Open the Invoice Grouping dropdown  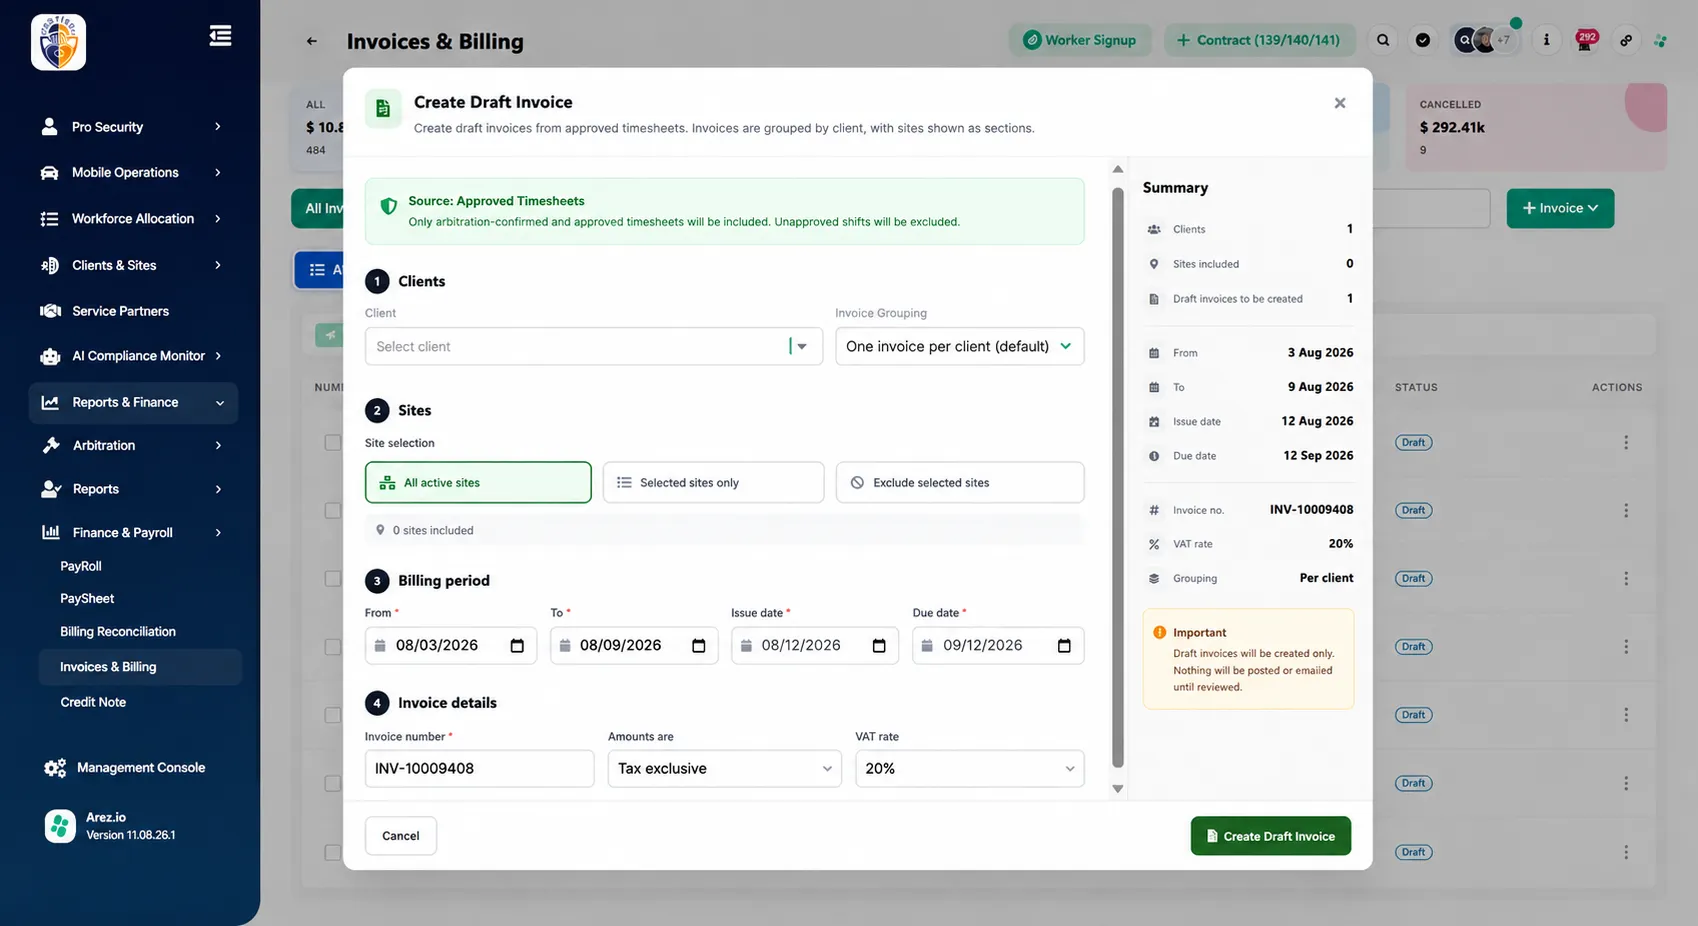tap(960, 346)
